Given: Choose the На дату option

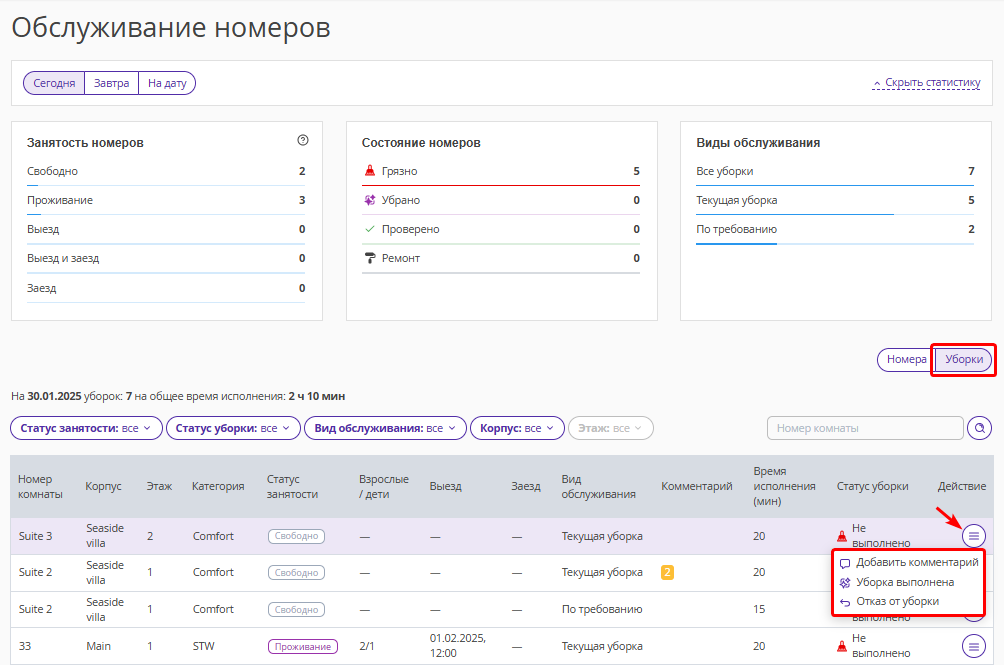Looking at the screenshot, I should (x=167, y=83).
